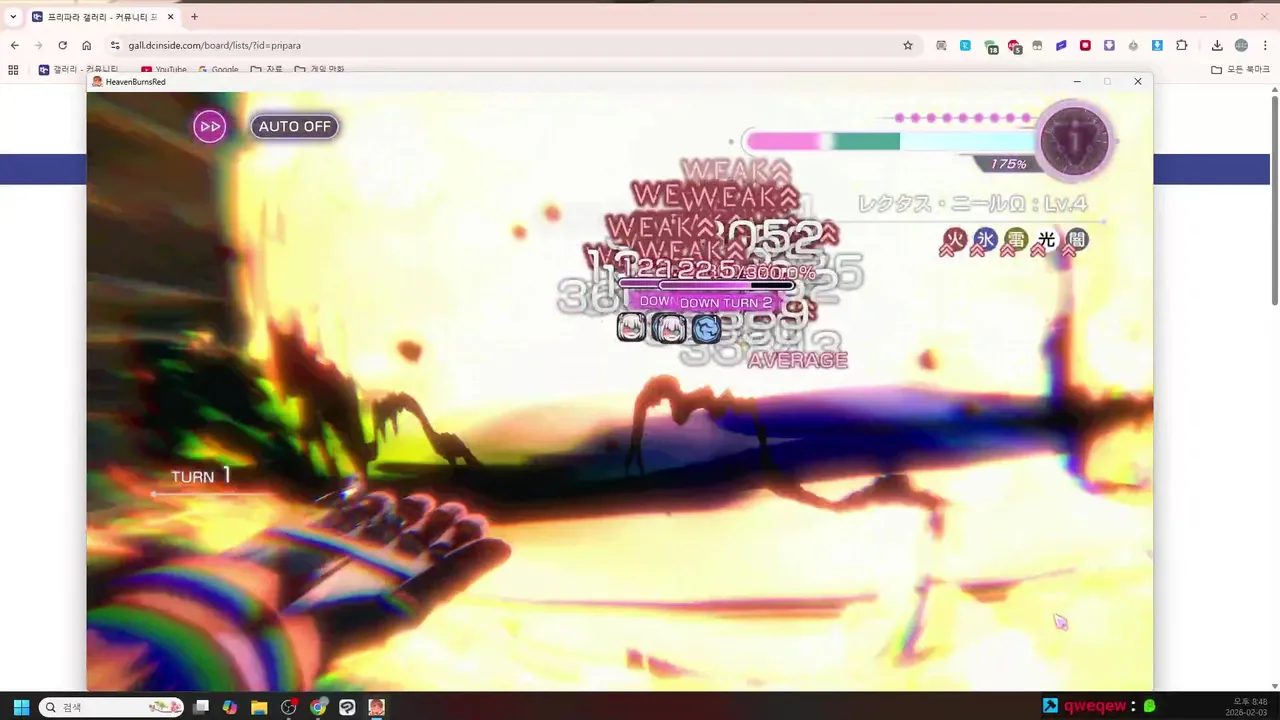Click the DOWN TURN 2 label

coord(725,303)
